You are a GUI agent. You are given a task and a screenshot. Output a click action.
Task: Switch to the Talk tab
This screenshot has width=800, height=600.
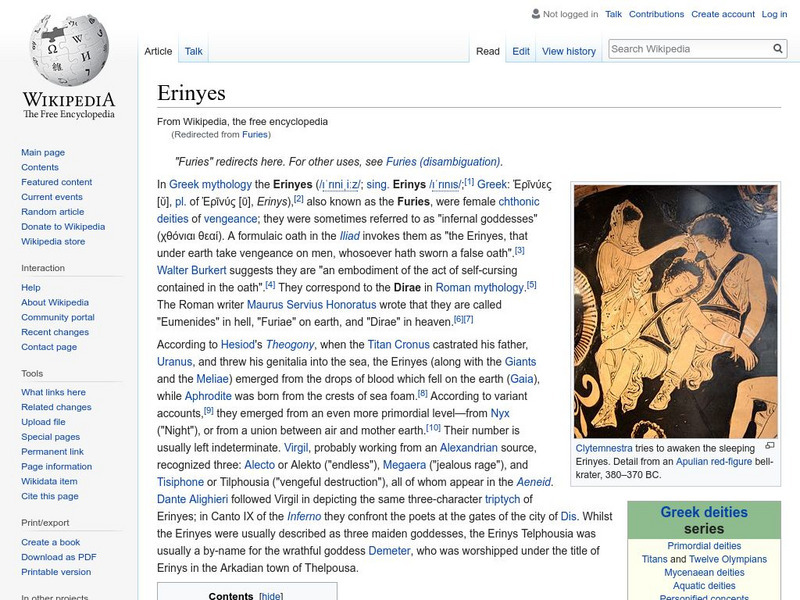coord(193,51)
